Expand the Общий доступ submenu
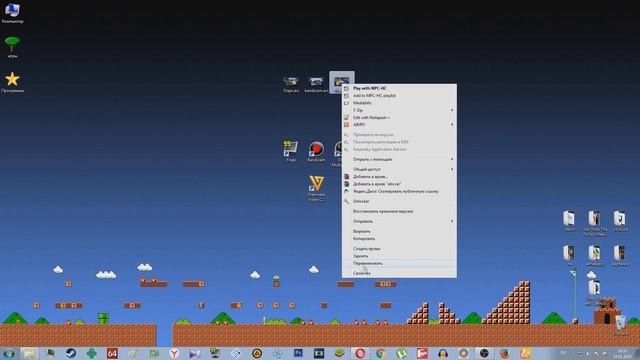This screenshot has height=360, width=640. [x=399, y=169]
